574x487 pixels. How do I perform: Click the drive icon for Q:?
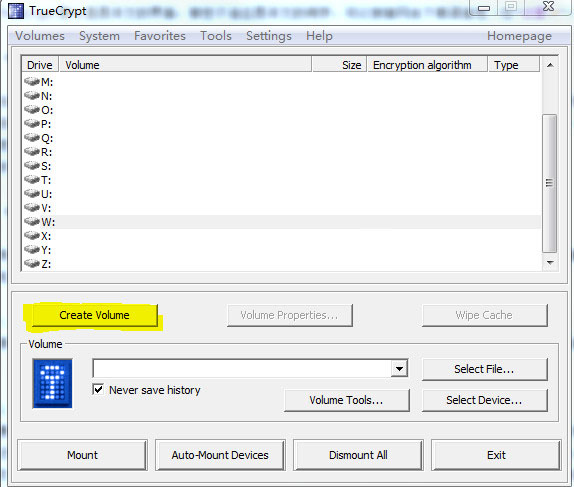(x=32, y=137)
